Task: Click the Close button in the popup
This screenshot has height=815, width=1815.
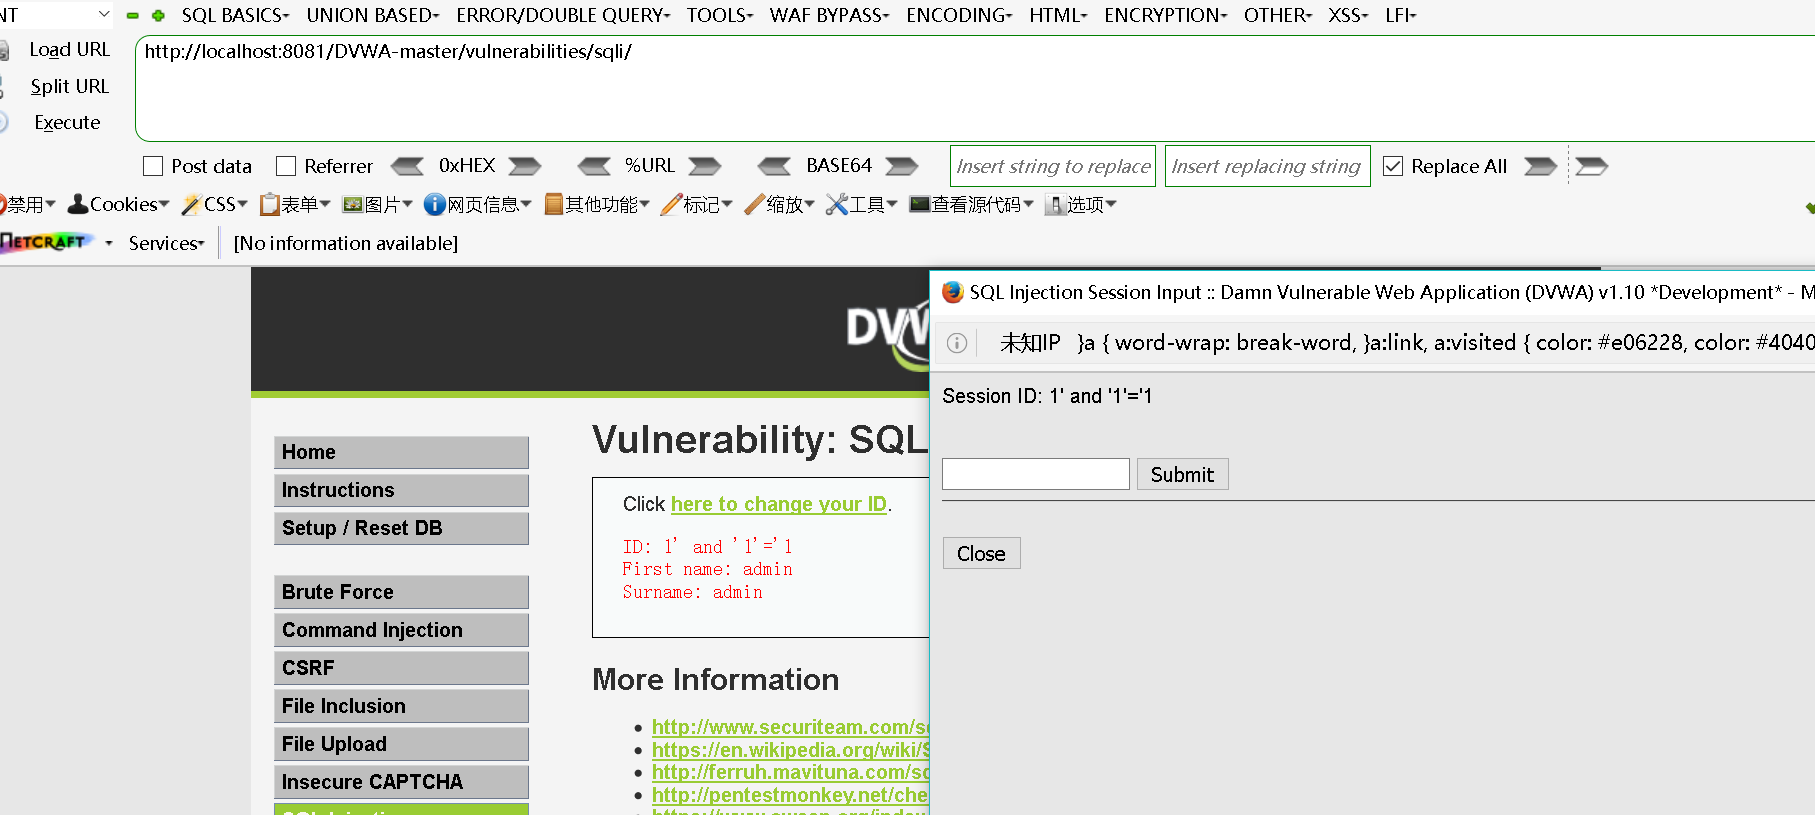Action: tap(981, 553)
